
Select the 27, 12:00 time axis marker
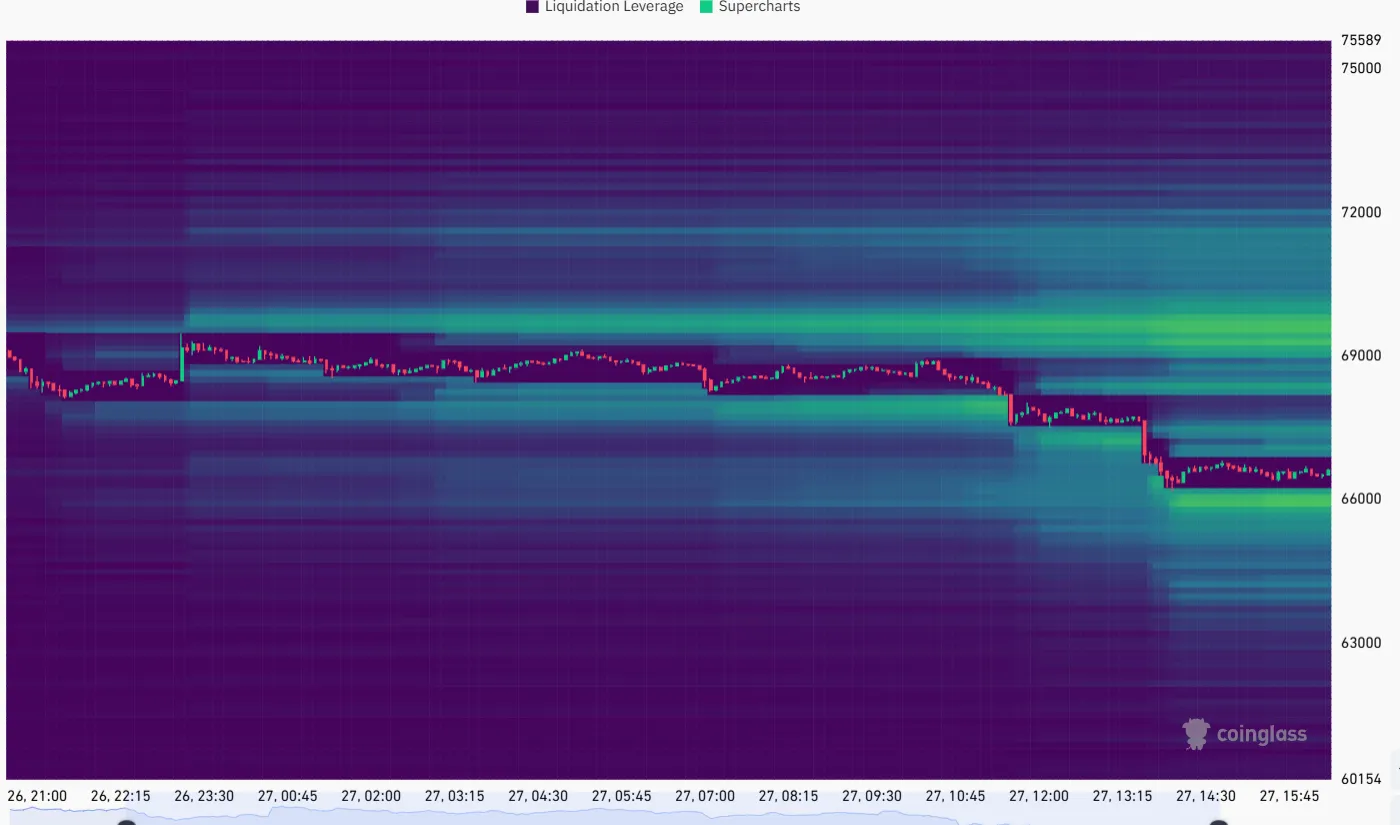[1039, 796]
